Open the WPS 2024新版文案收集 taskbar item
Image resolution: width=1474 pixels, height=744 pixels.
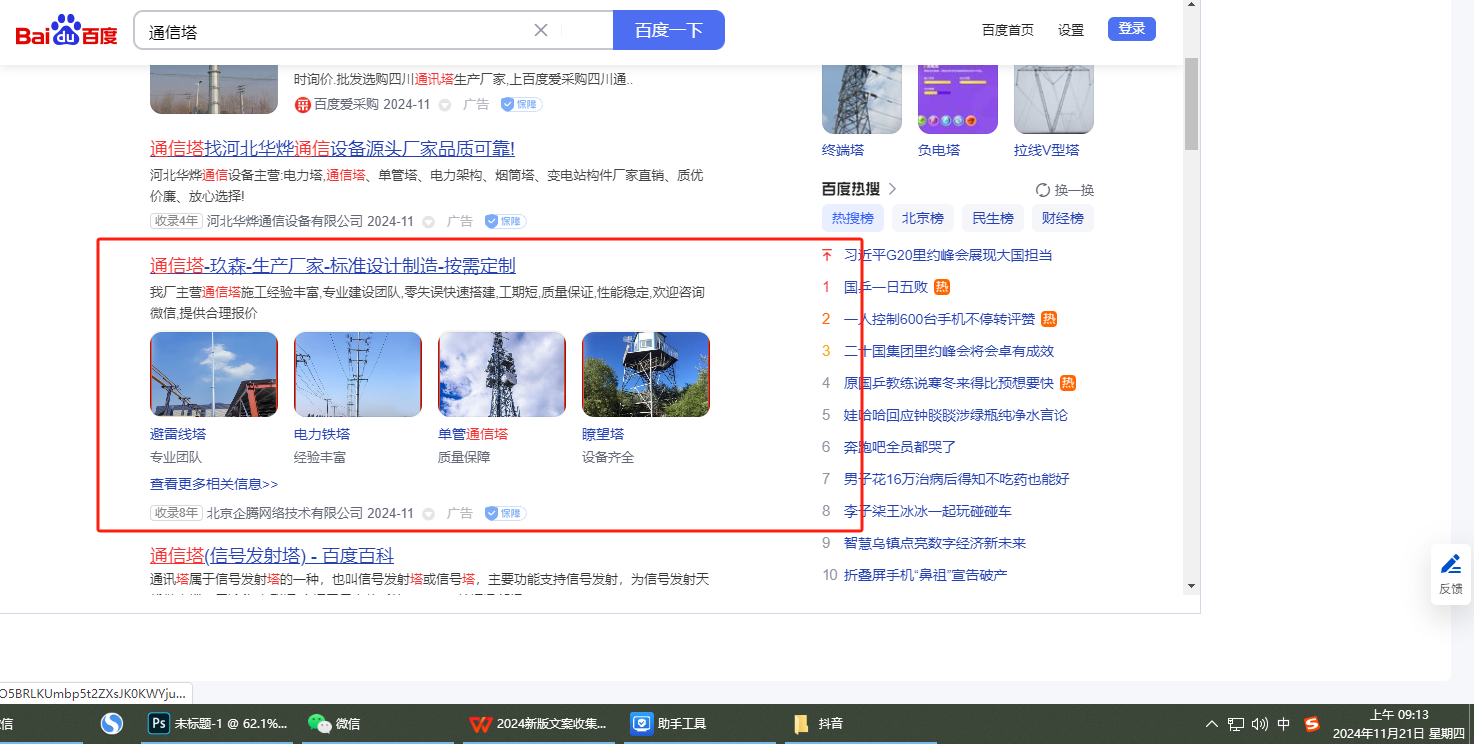(539, 723)
